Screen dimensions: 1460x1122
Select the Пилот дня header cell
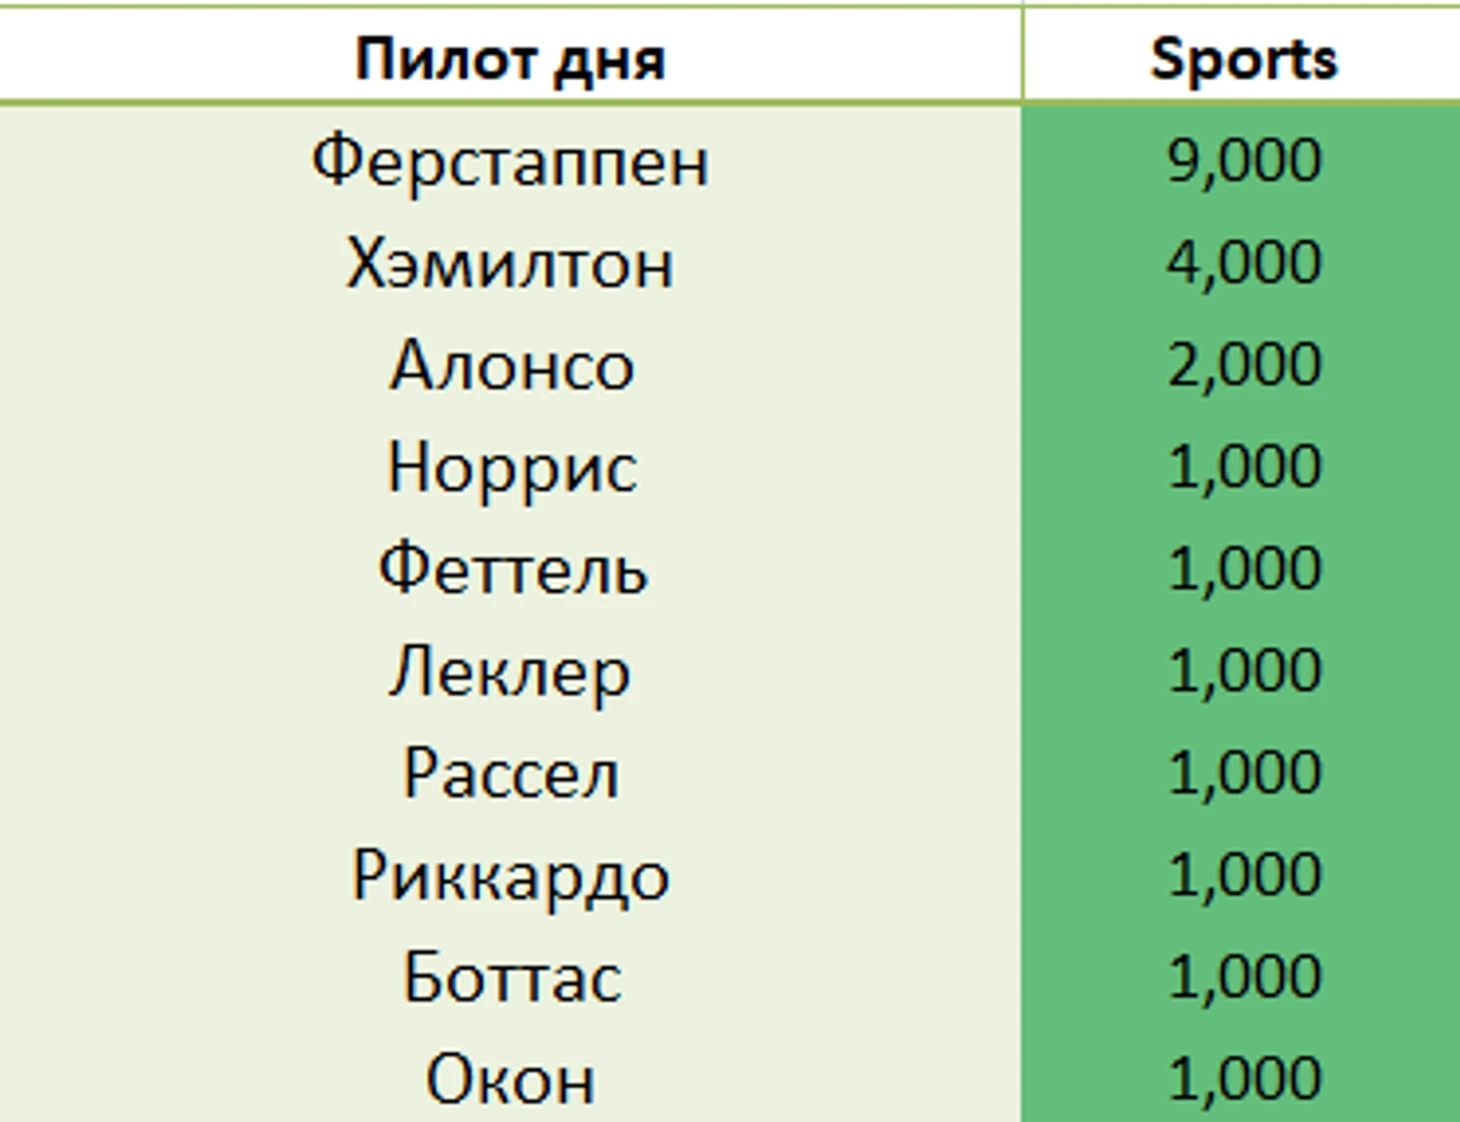[510, 56]
